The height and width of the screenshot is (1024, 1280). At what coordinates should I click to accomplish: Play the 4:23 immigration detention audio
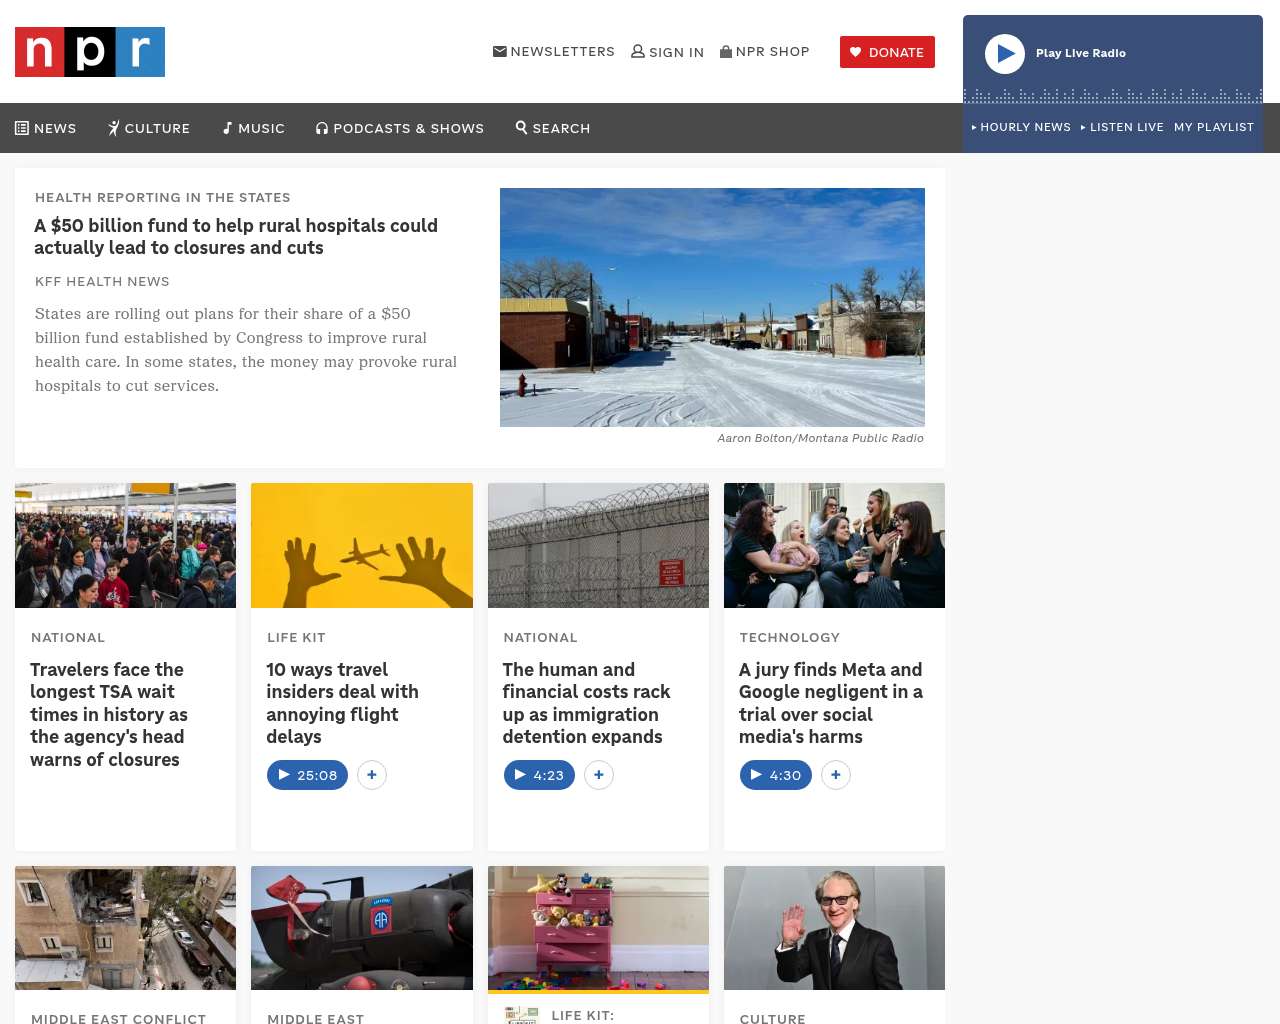pyautogui.click(x=539, y=775)
